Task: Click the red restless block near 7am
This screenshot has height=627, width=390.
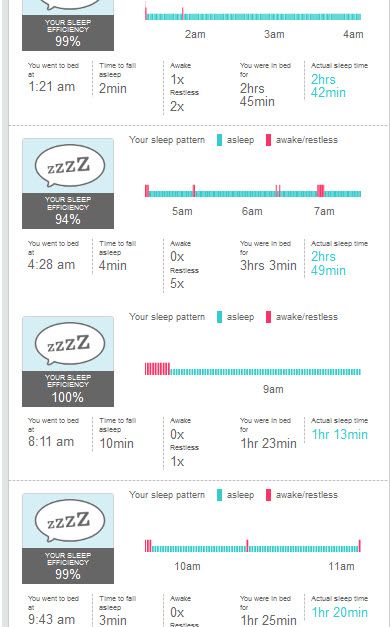Action: coord(320,191)
